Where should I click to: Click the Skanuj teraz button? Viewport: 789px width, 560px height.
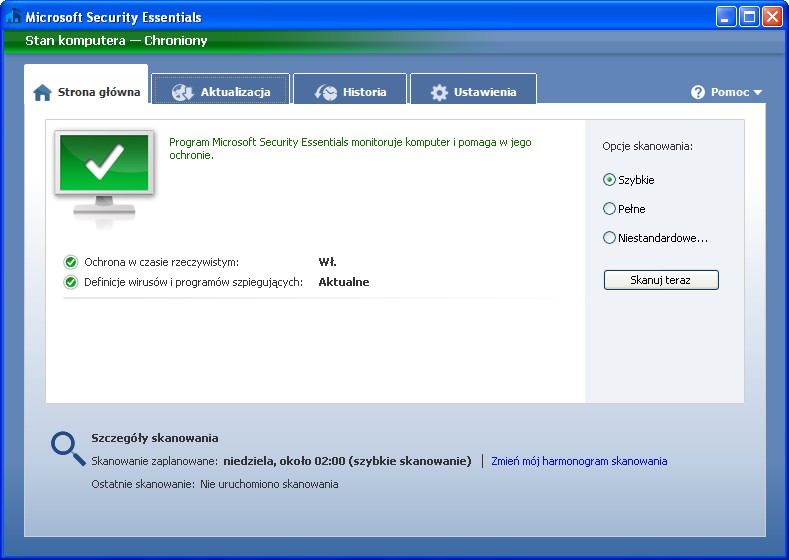(x=661, y=280)
